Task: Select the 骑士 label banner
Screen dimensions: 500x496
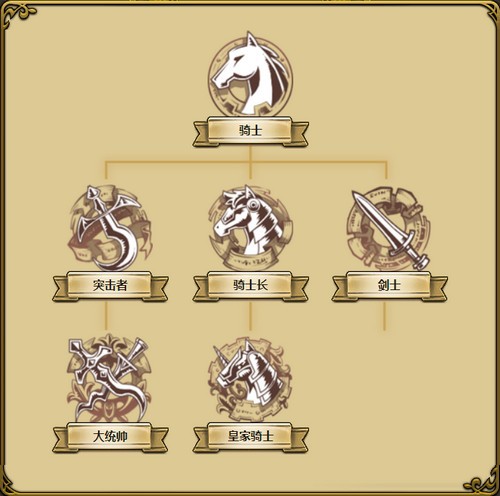Action: pyautogui.click(x=250, y=131)
